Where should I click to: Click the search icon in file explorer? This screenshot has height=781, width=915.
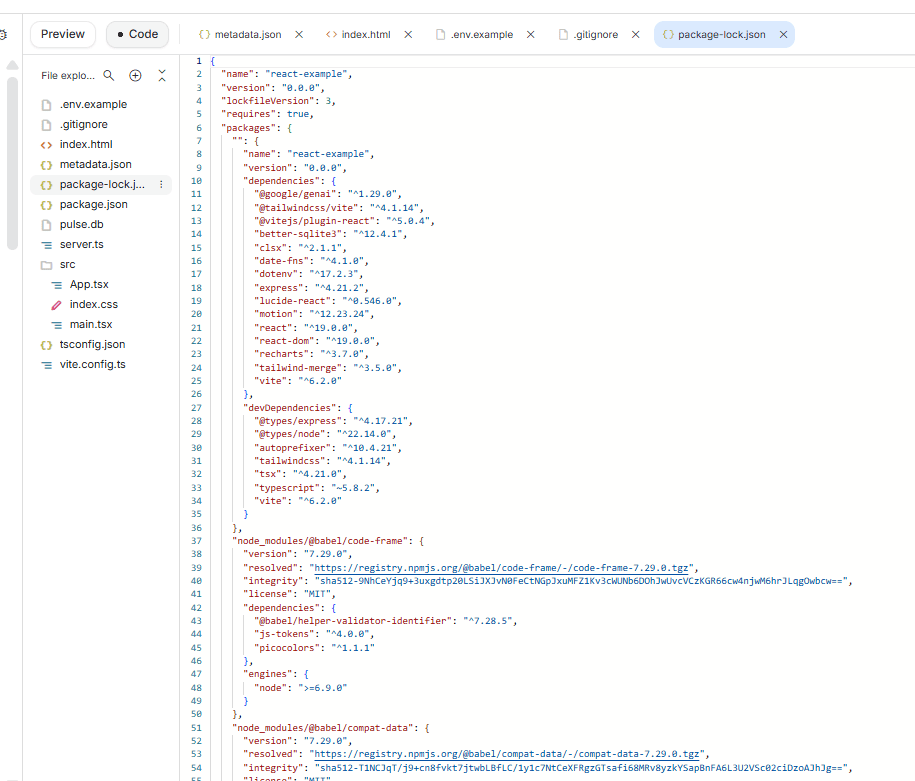(x=109, y=76)
